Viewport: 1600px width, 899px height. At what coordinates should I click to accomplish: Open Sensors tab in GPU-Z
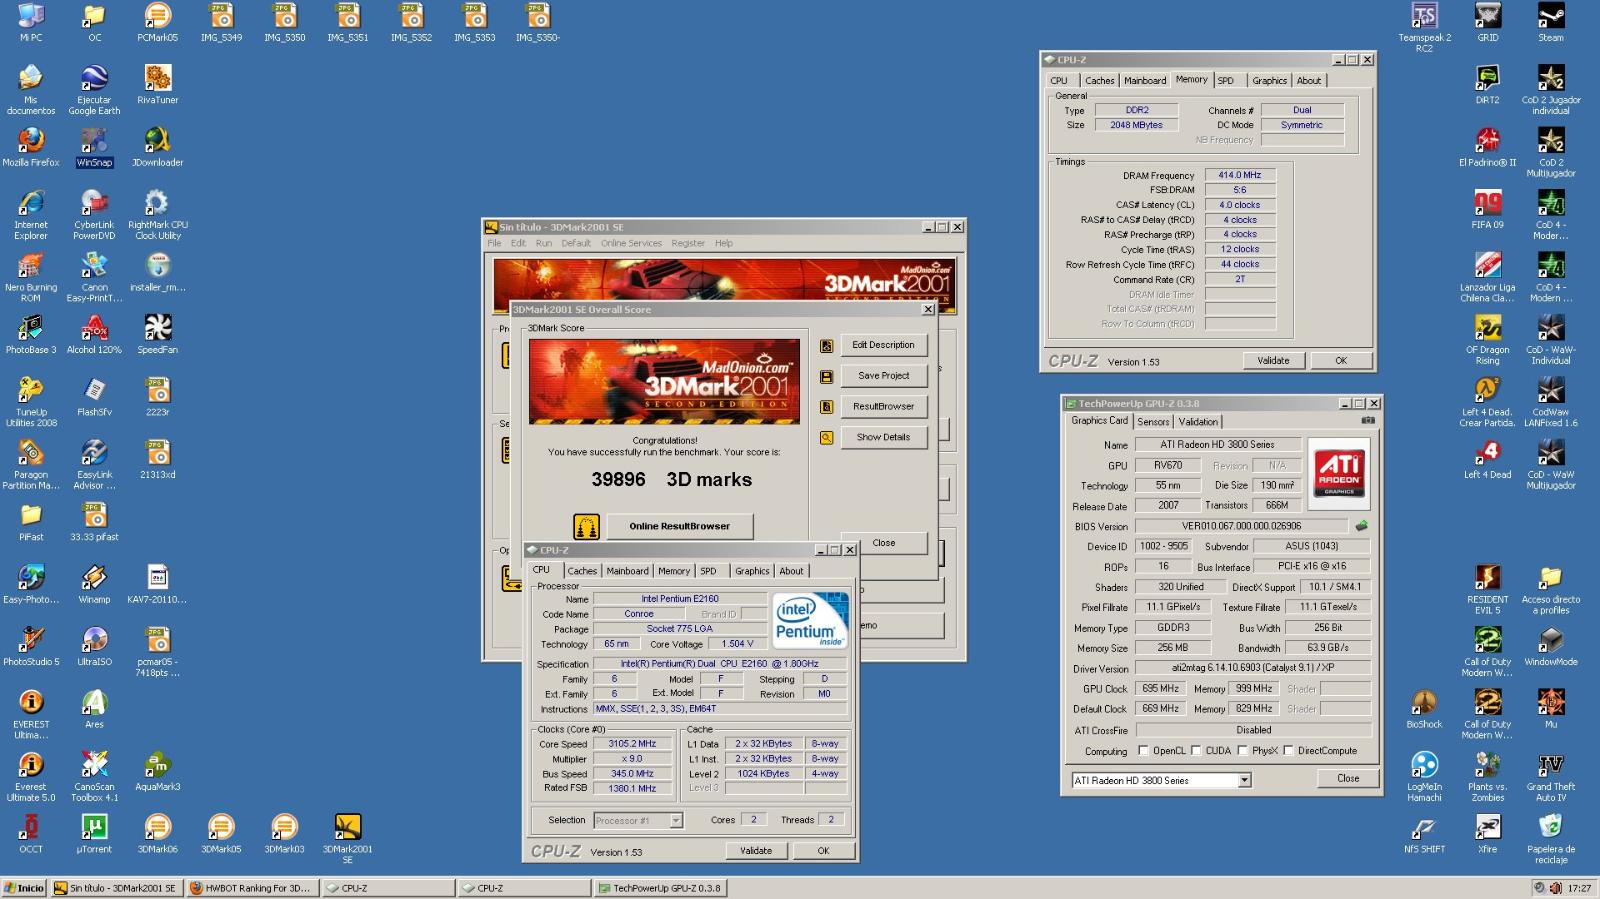coord(1153,422)
